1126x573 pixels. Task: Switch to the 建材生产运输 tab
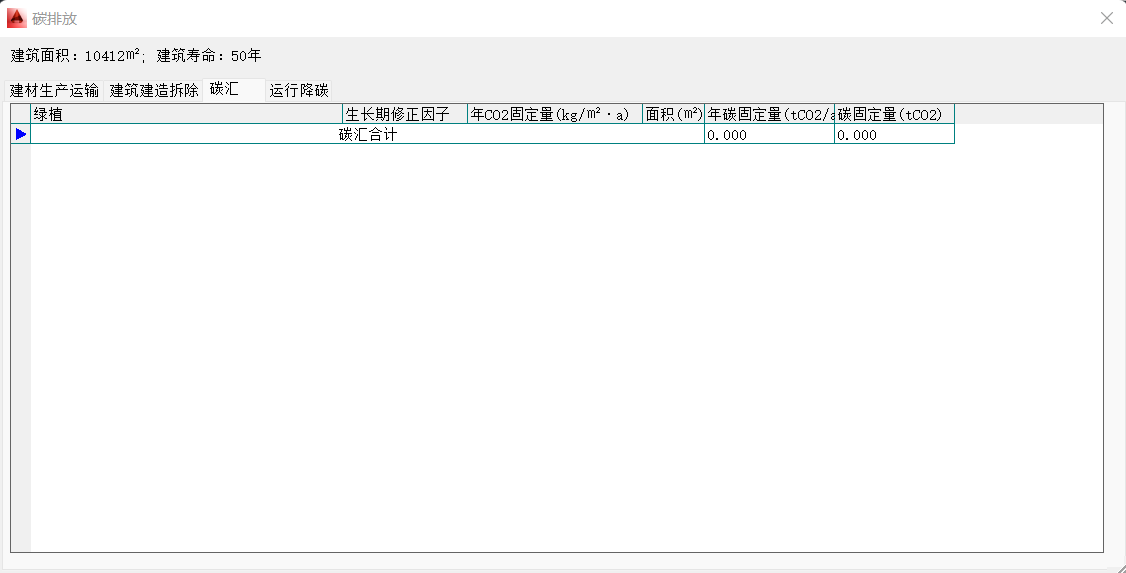55,90
